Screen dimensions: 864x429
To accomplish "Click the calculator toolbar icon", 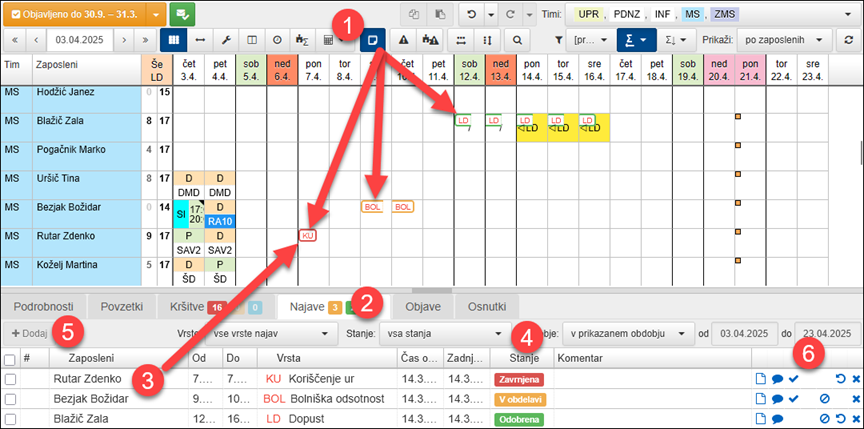I will 328,40.
